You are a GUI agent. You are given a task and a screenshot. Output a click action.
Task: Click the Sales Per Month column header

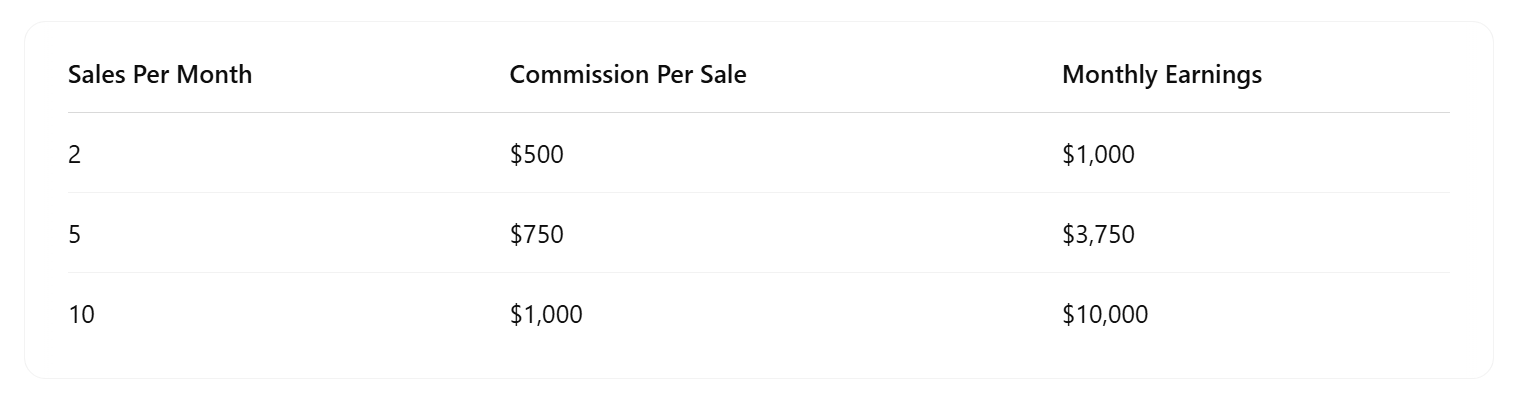pos(160,74)
